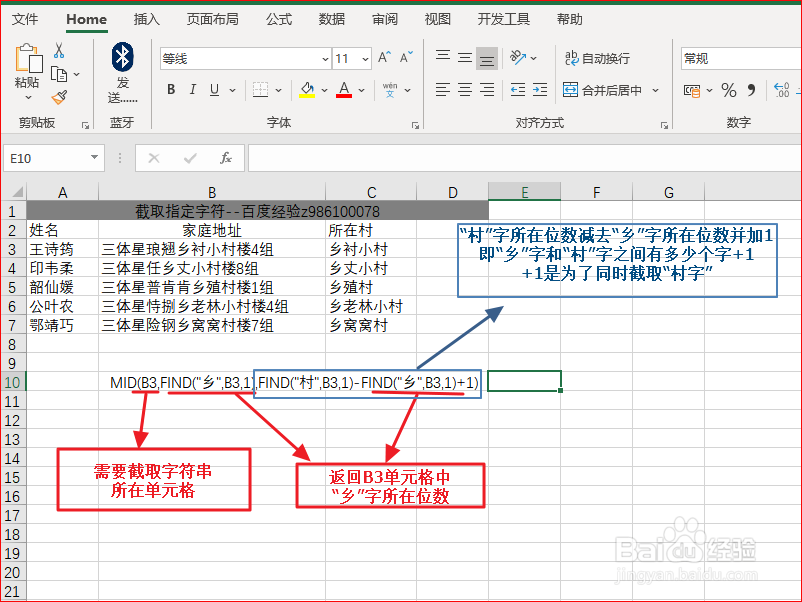Select the Italic formatting icon

[193, 89]
